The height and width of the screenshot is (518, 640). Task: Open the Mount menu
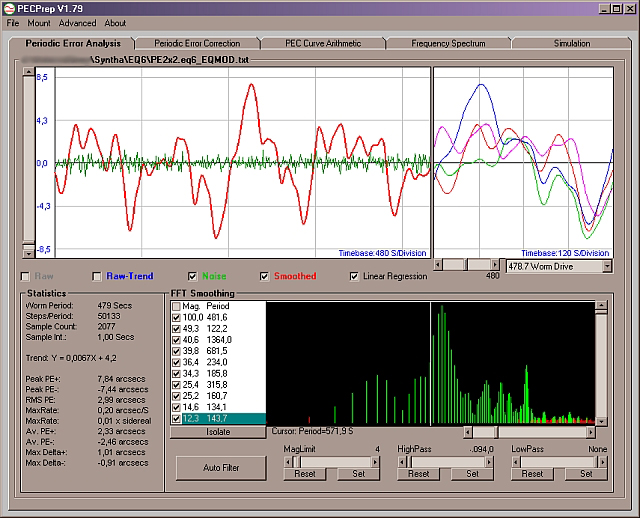coord(39,23)
